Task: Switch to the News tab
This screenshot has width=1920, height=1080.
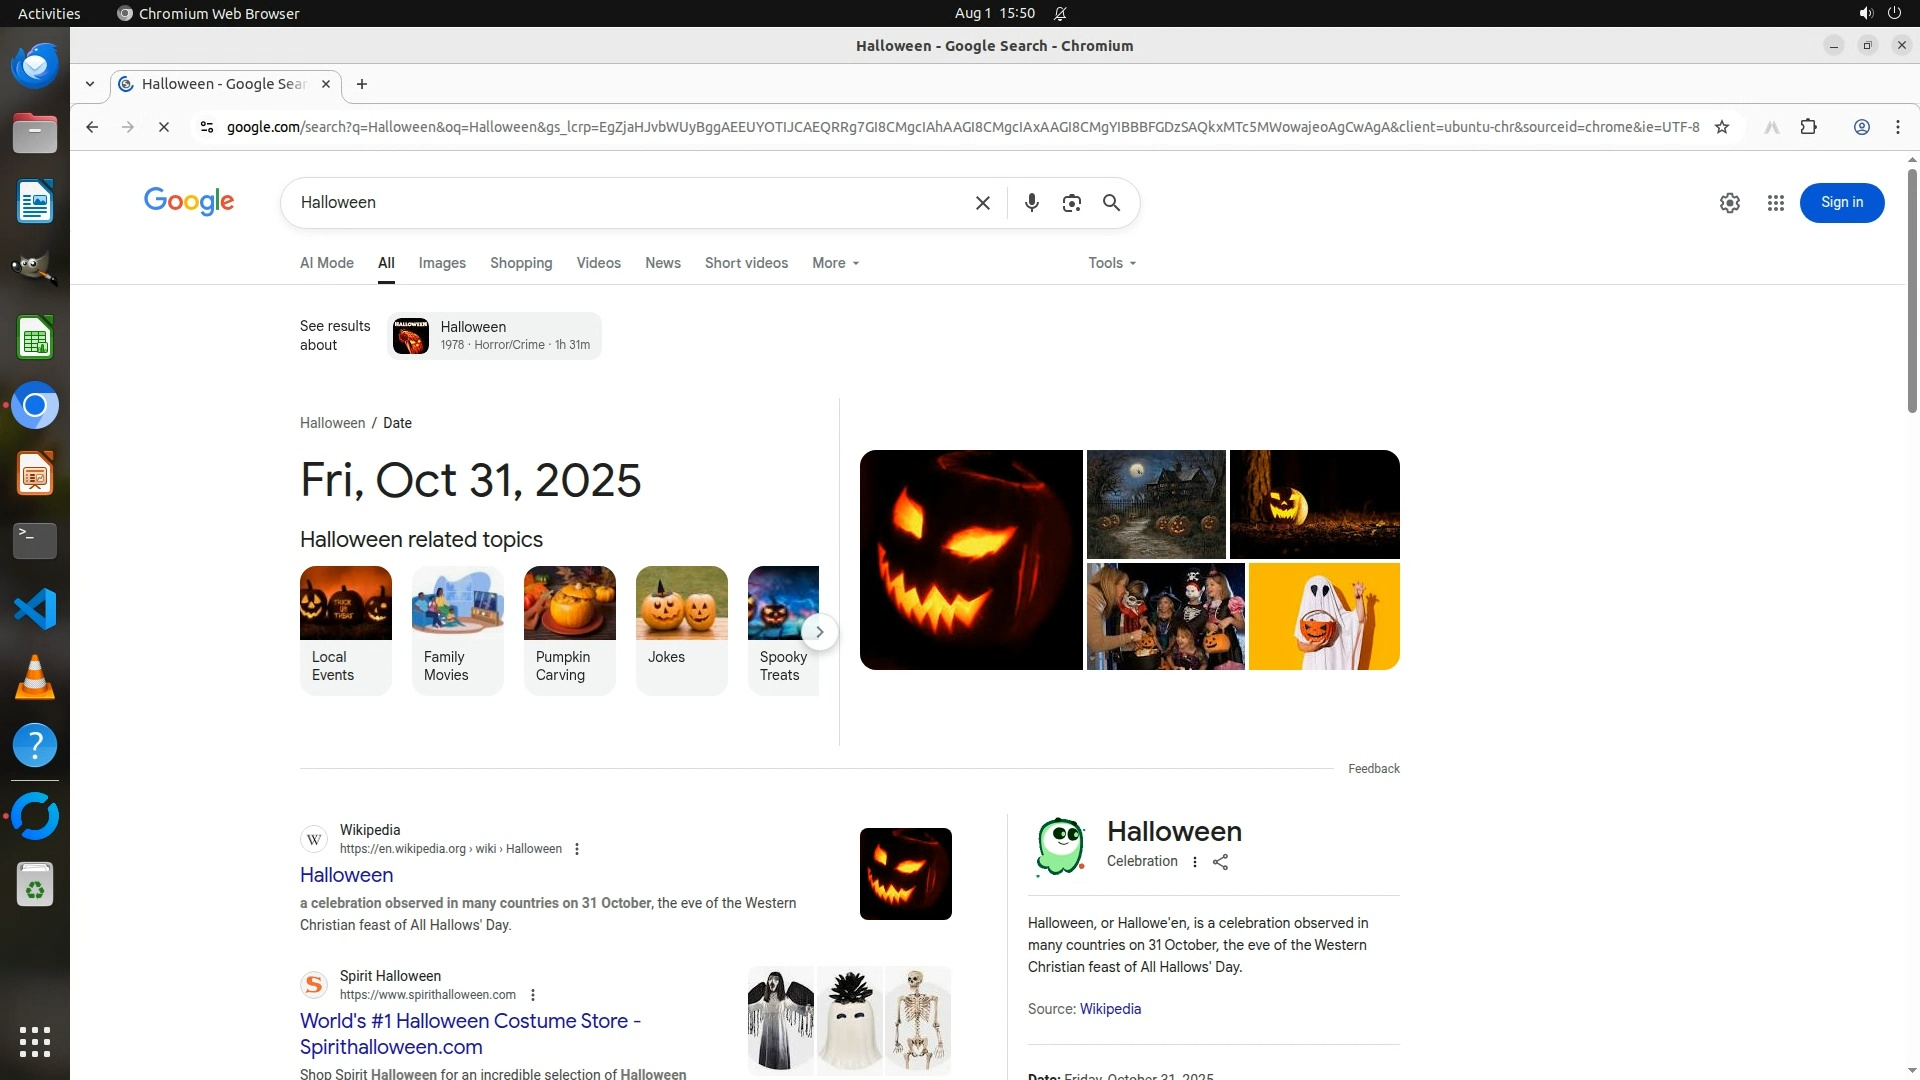Action: [x=662, y=263]
